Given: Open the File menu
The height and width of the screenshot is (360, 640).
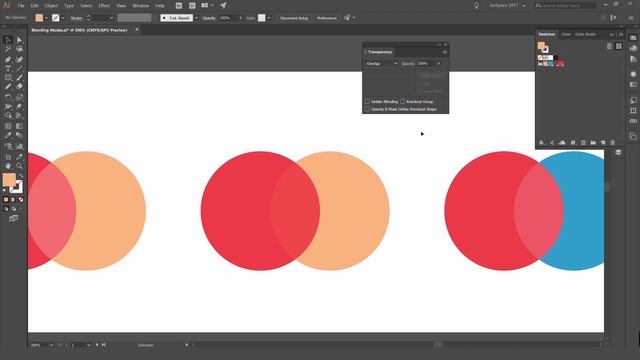Looking at the screenshot, I should point(21,6).
